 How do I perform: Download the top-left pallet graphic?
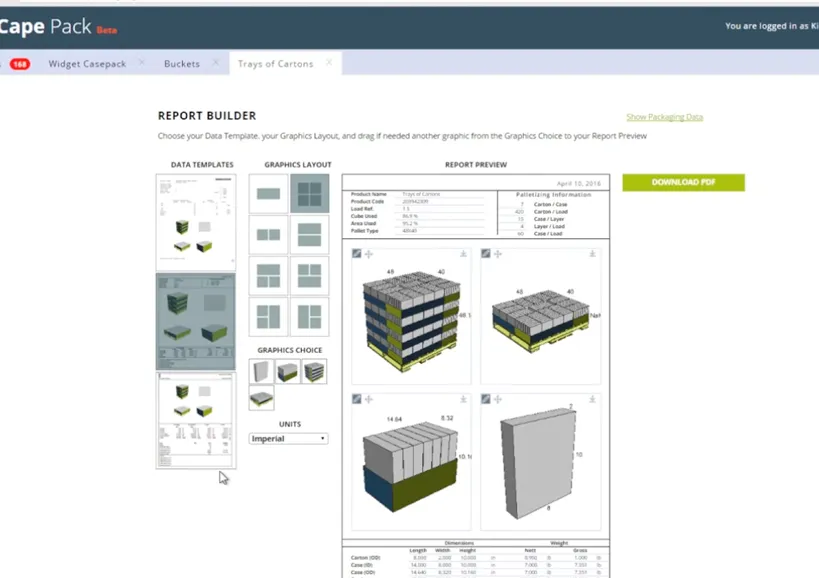click(x=463, y=254)
